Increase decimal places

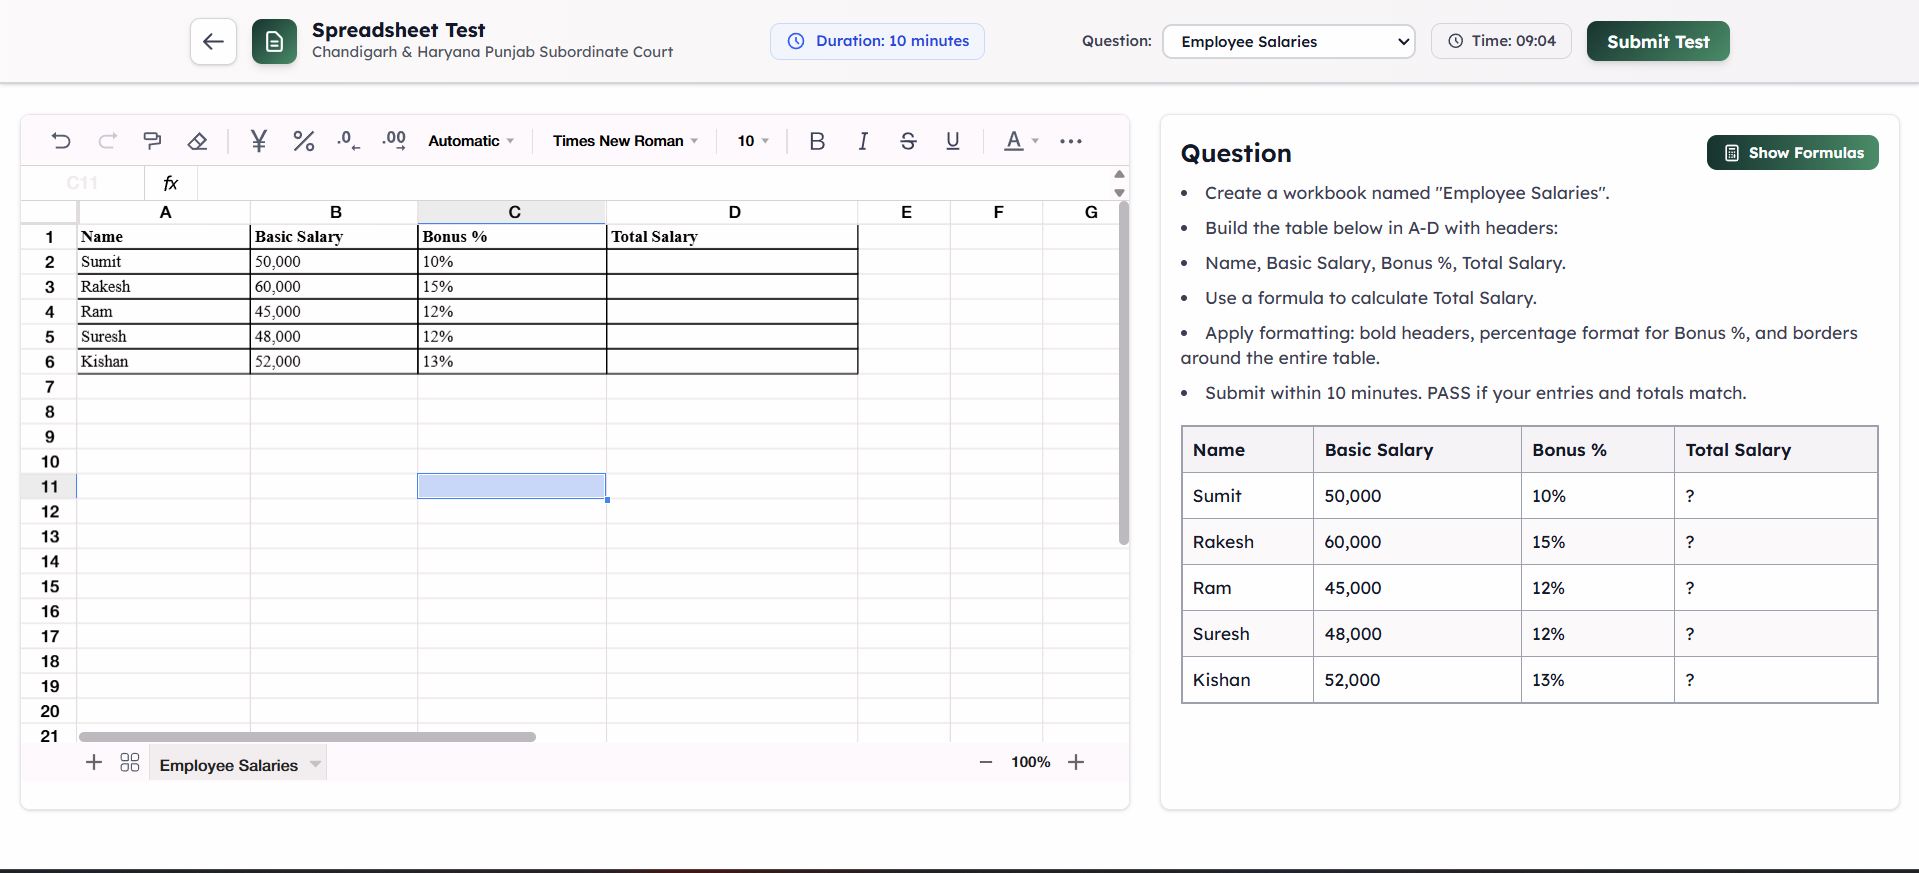(394, 141)
